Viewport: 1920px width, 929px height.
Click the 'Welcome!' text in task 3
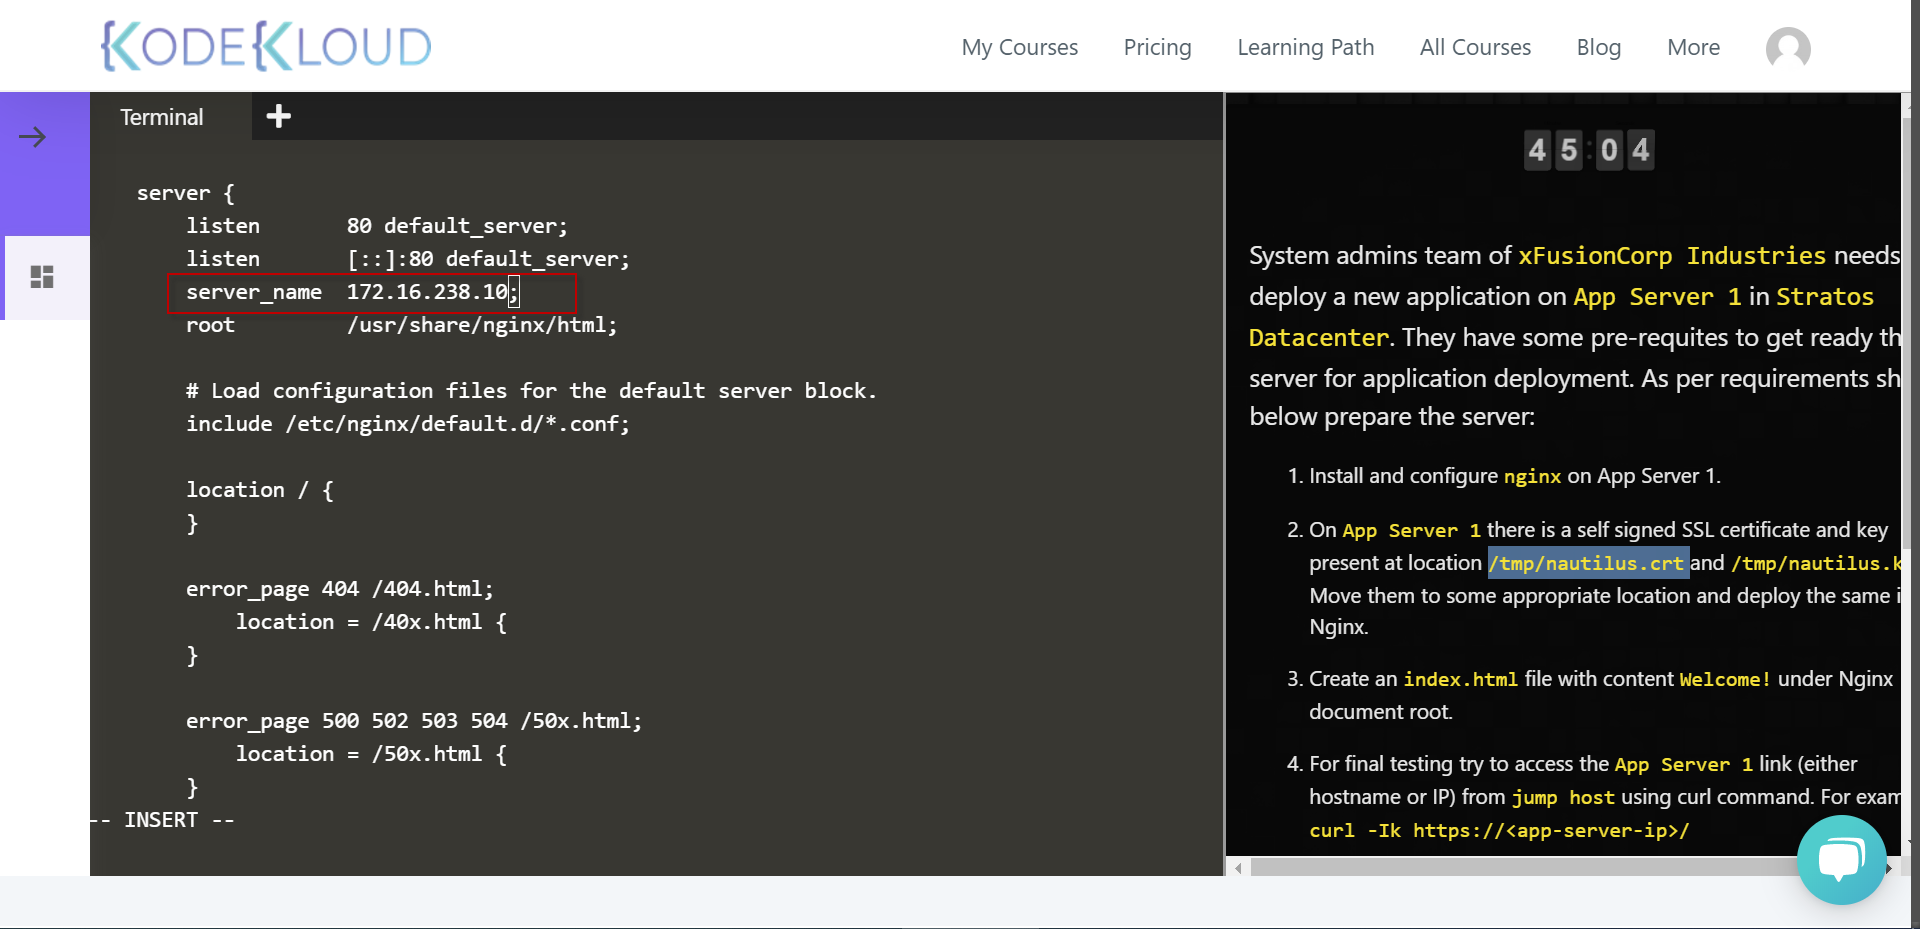[1725, 679]
